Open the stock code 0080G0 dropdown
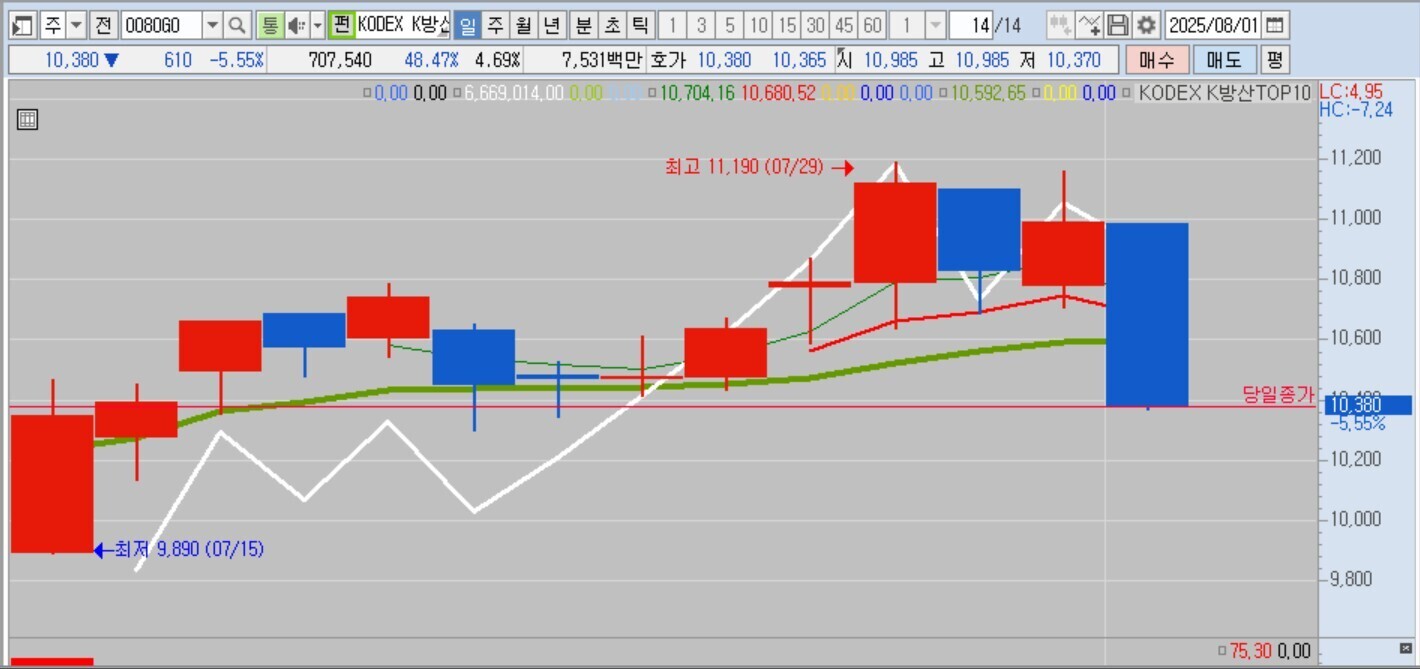The height and width of the screenshot is (669, 1420). [x=212, y=25]
